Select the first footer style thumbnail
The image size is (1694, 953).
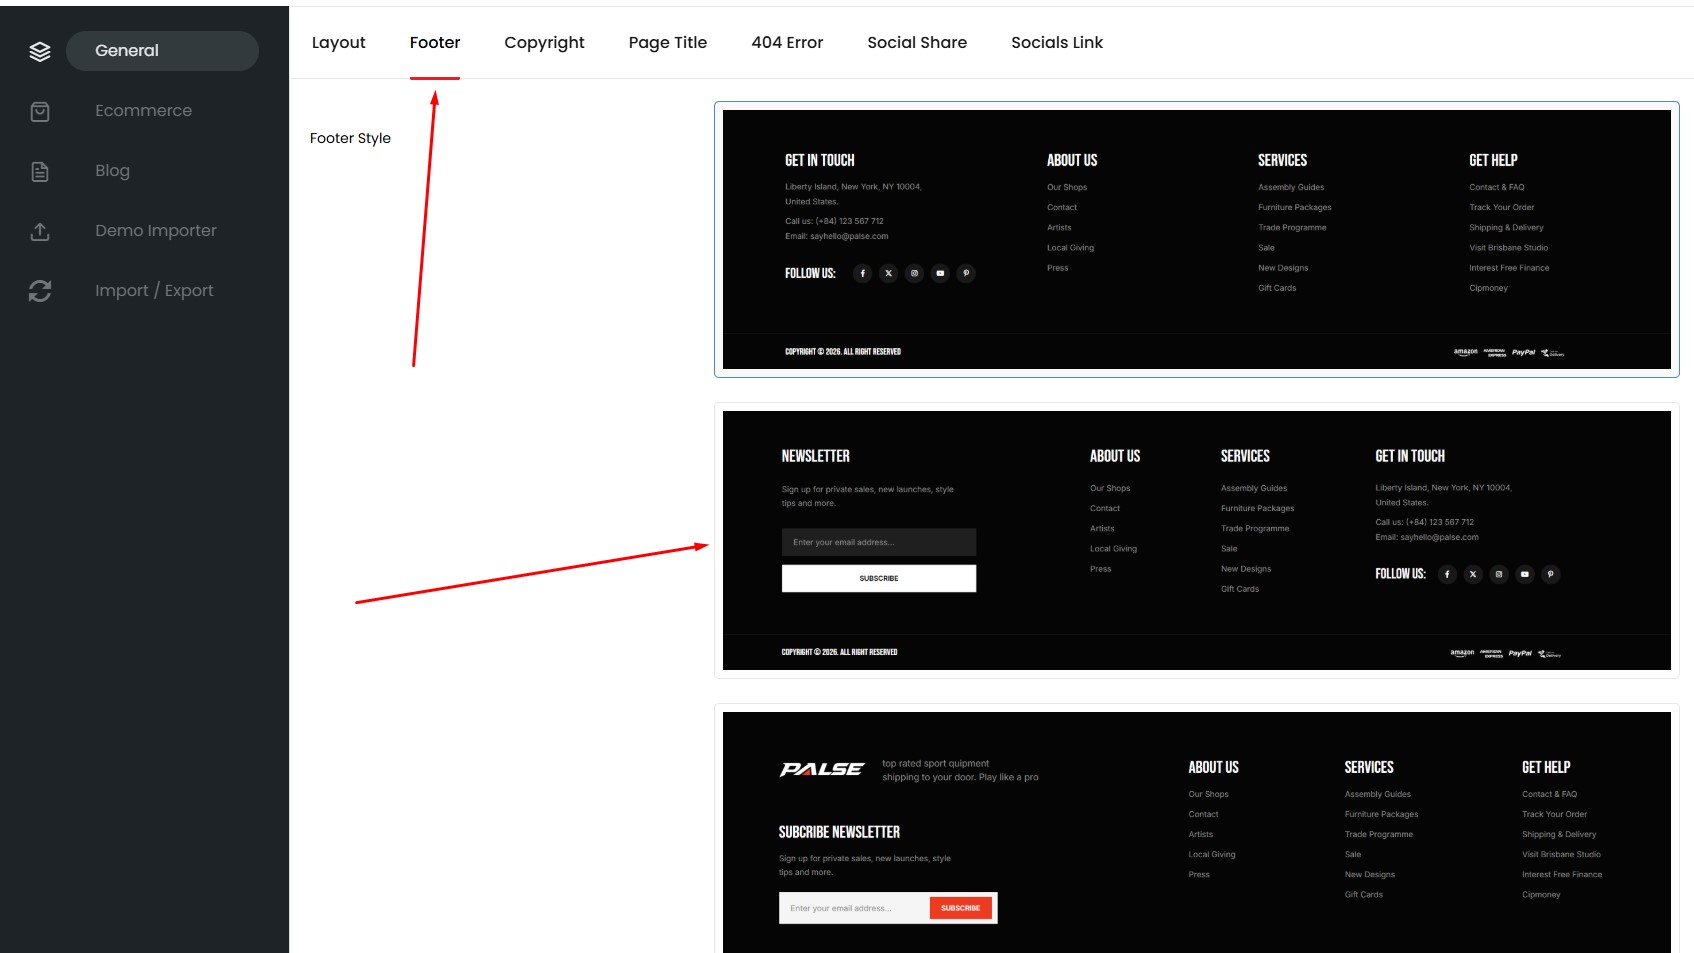pos(1196,239)
